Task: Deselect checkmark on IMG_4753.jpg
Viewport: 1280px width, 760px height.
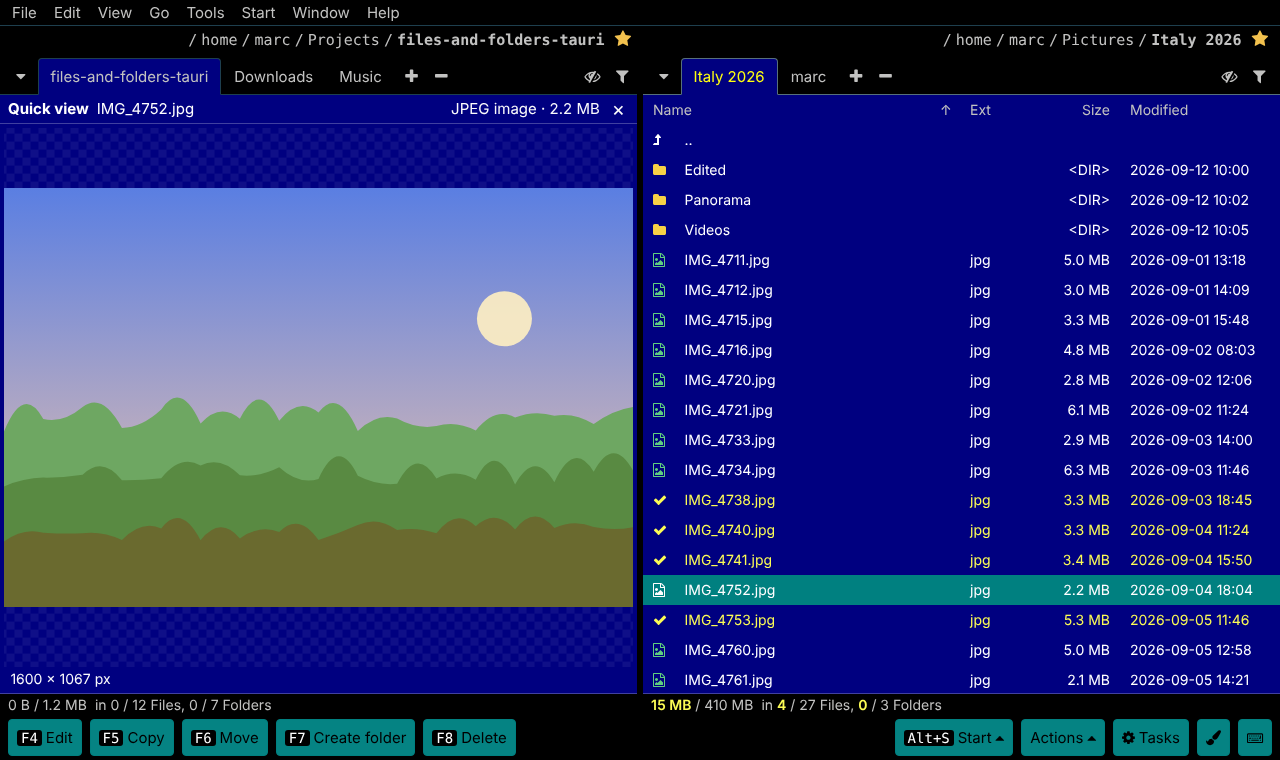Action: (659, 620)
